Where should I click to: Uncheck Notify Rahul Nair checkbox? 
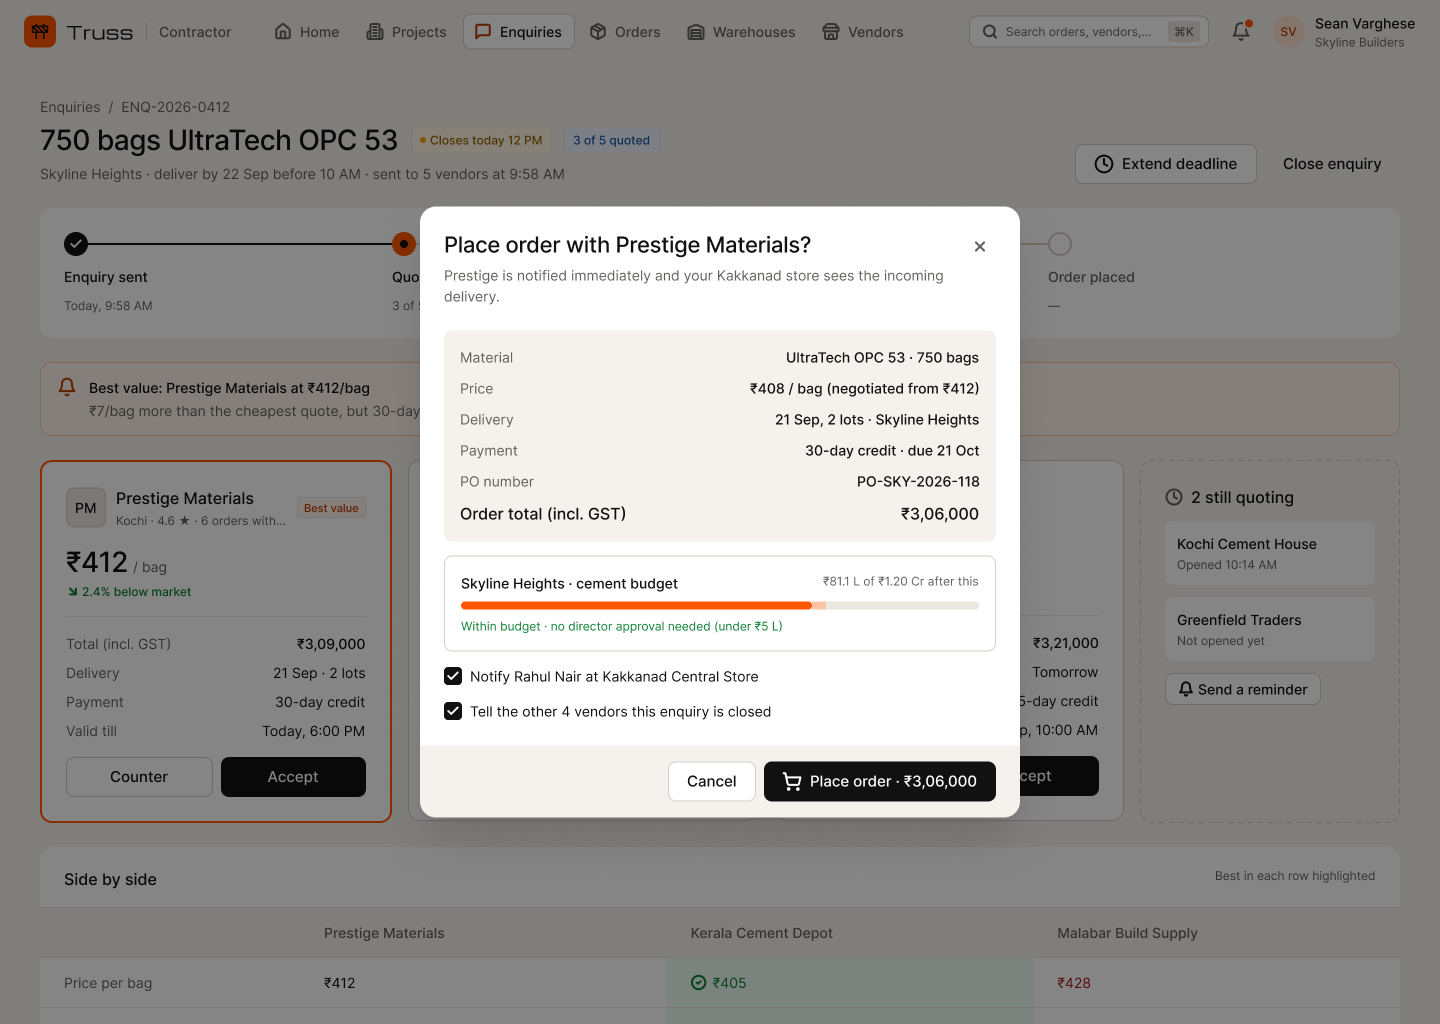click(453, 676)
